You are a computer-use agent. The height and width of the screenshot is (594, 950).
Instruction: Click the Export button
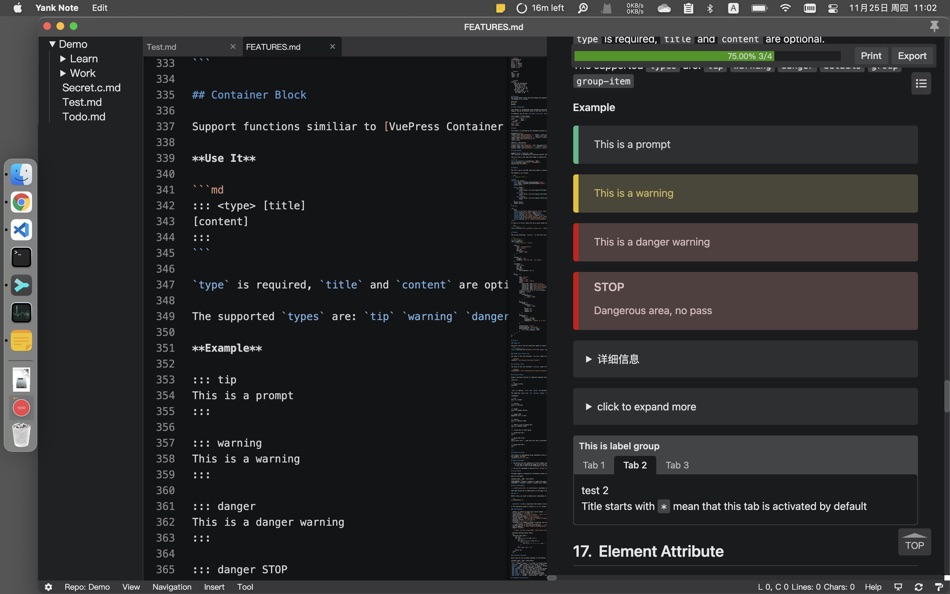click(x=911, y=56)
